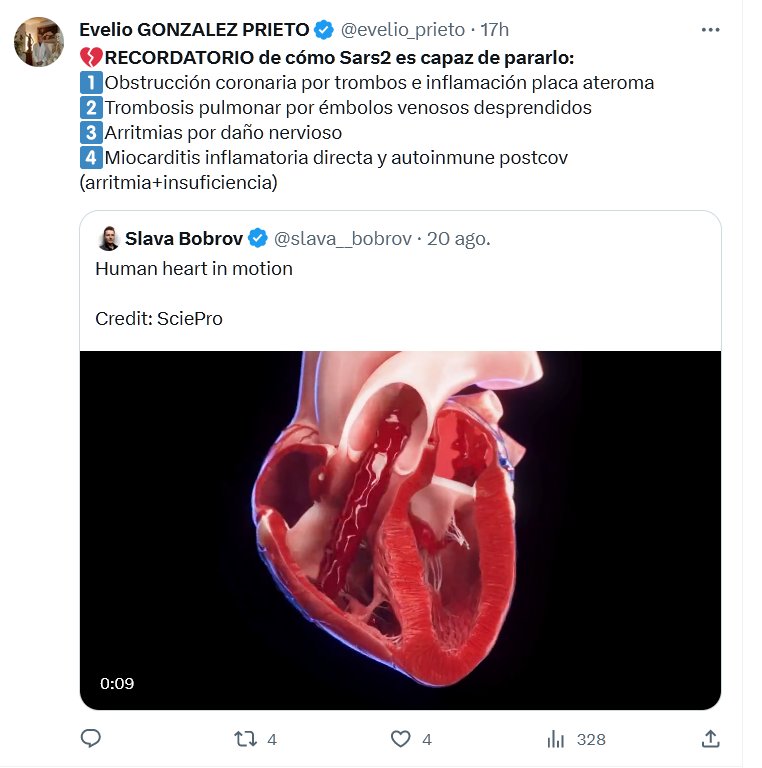Viewport: 762px width, 768px height.
Task: Open the 17h timestamp link
Action: (495, 30)
